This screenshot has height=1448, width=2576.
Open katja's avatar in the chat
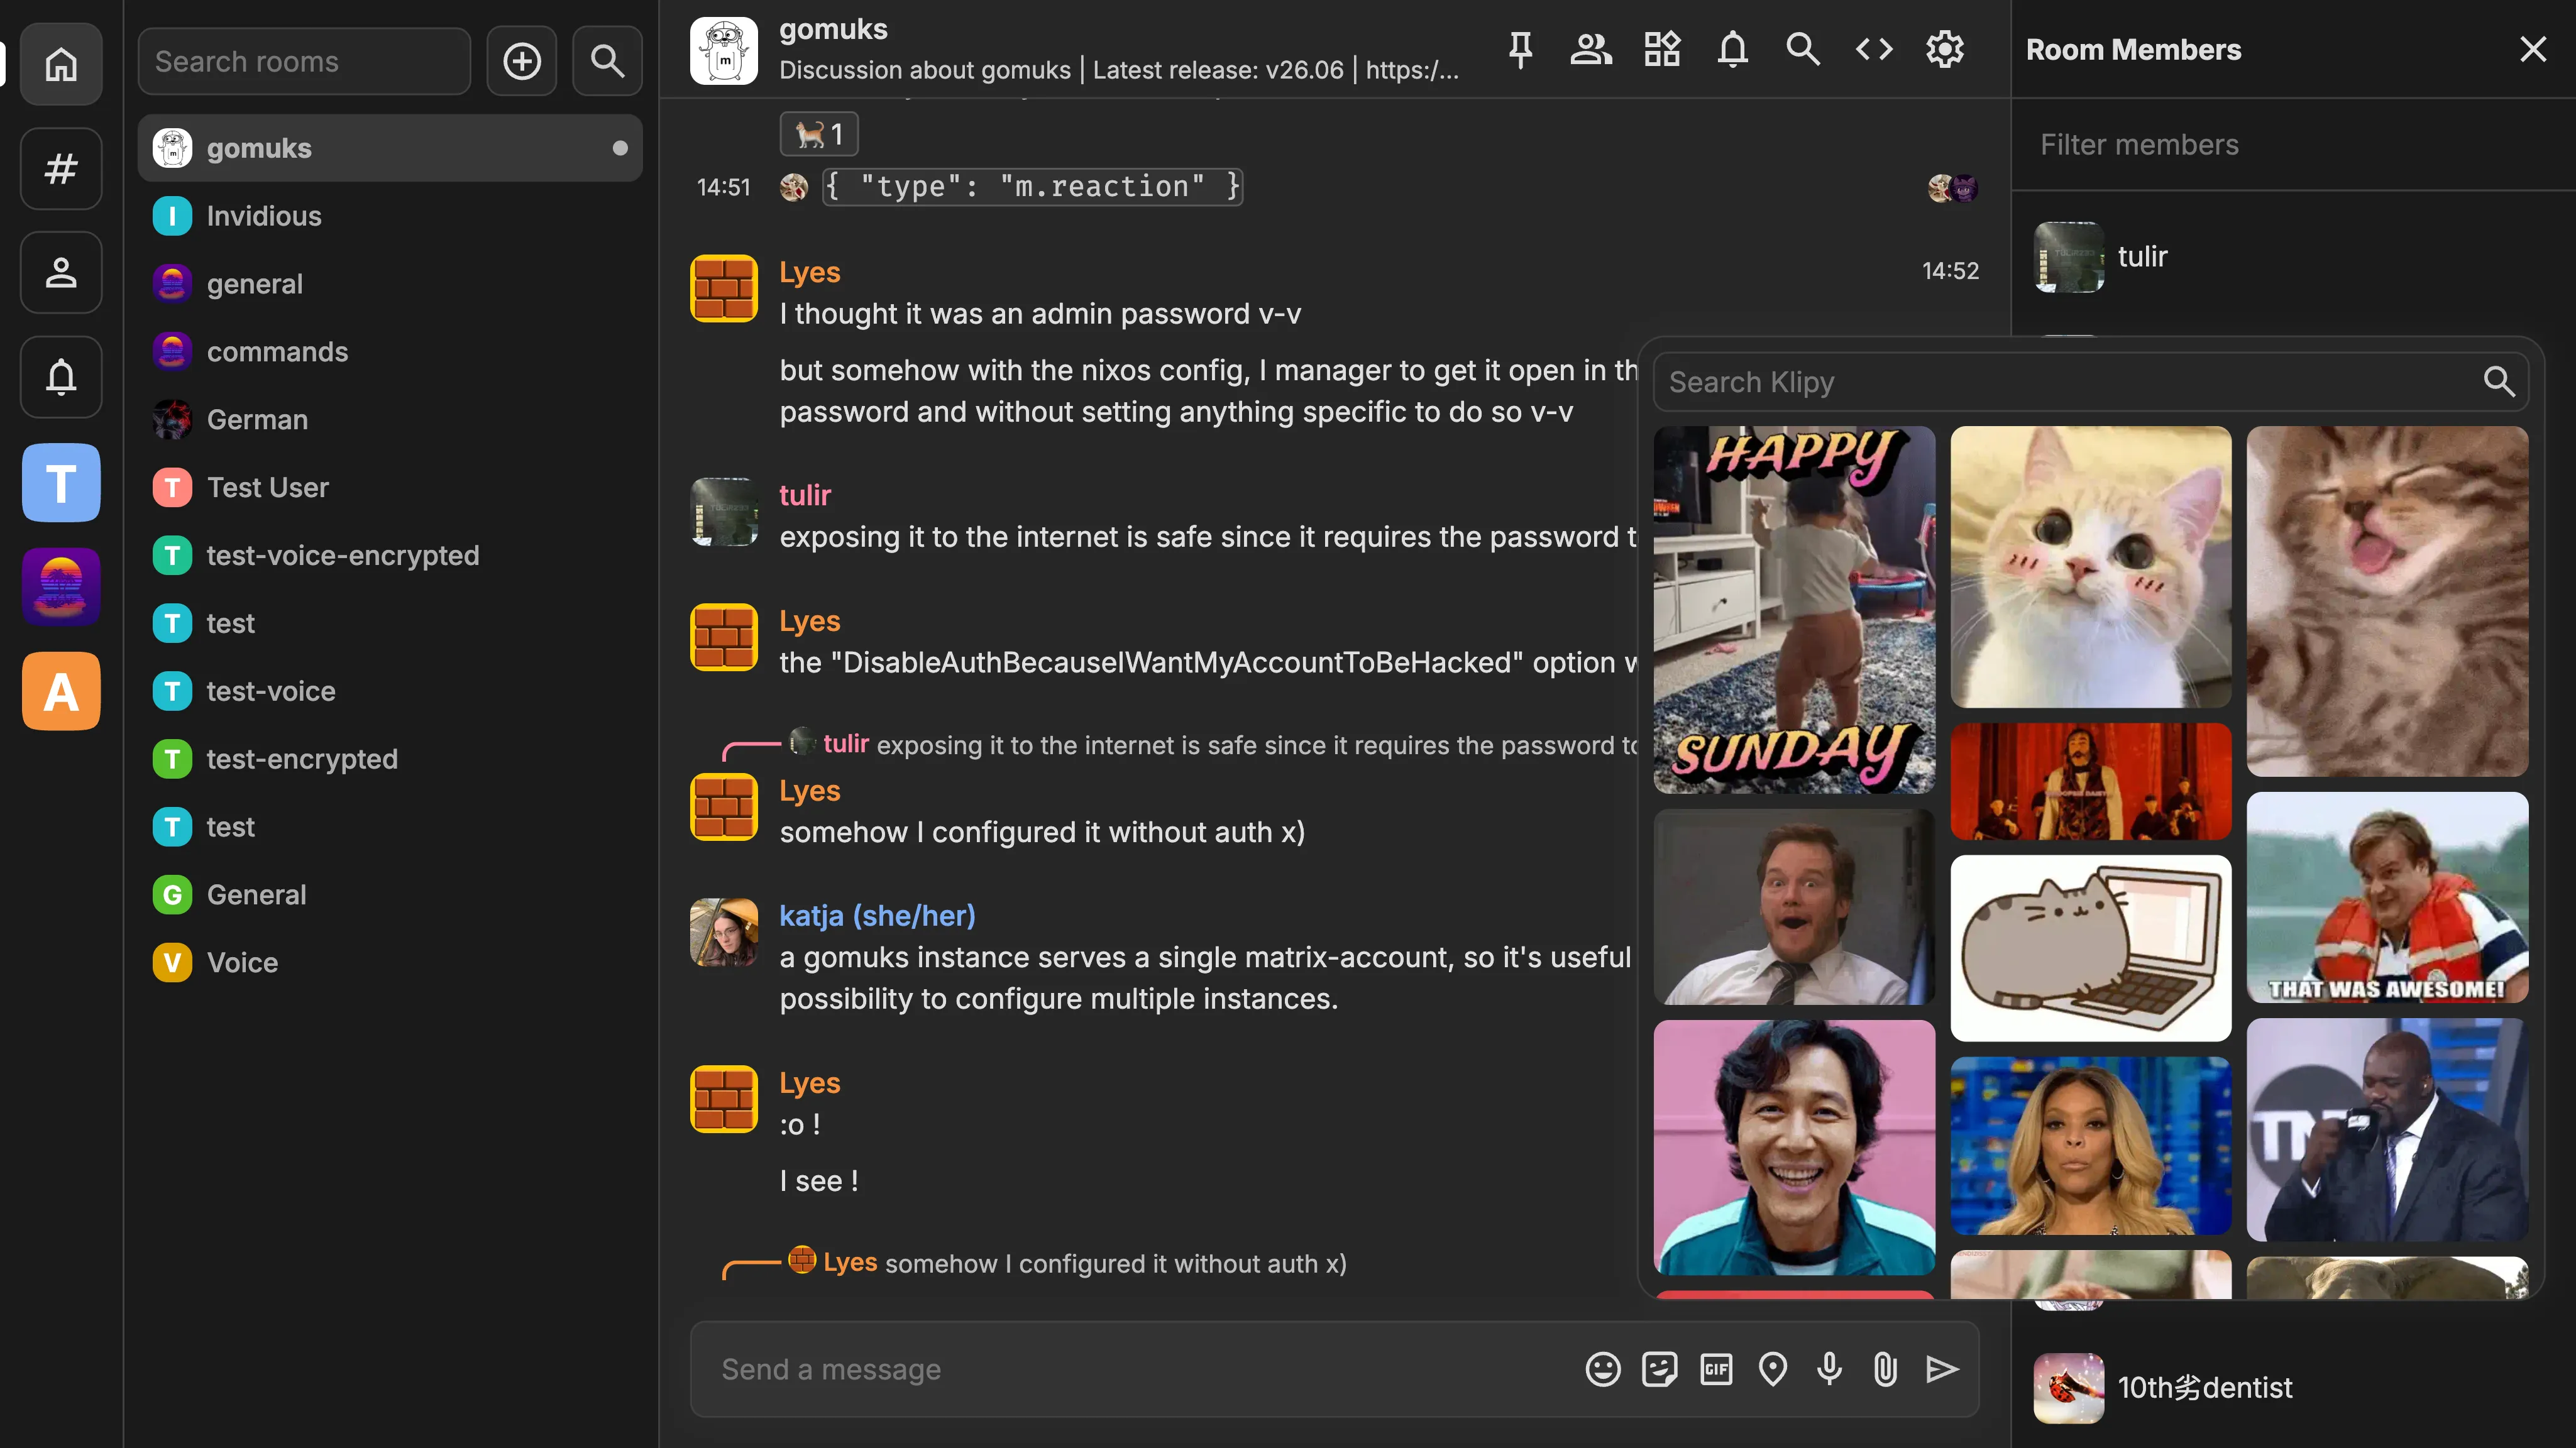pyautogui.click(x=723, y=932)
